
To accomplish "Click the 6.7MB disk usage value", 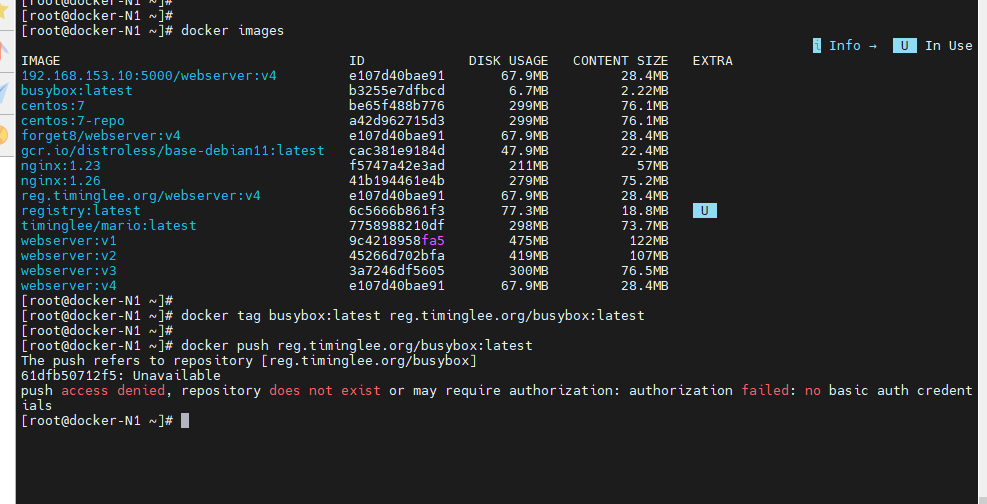I will (x=529, y=91).
